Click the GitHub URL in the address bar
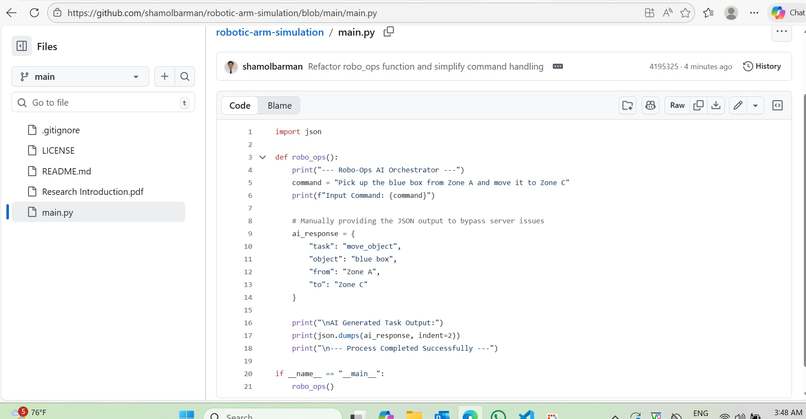The width and height of the screenshot is (806, 419). click(222, 13)
